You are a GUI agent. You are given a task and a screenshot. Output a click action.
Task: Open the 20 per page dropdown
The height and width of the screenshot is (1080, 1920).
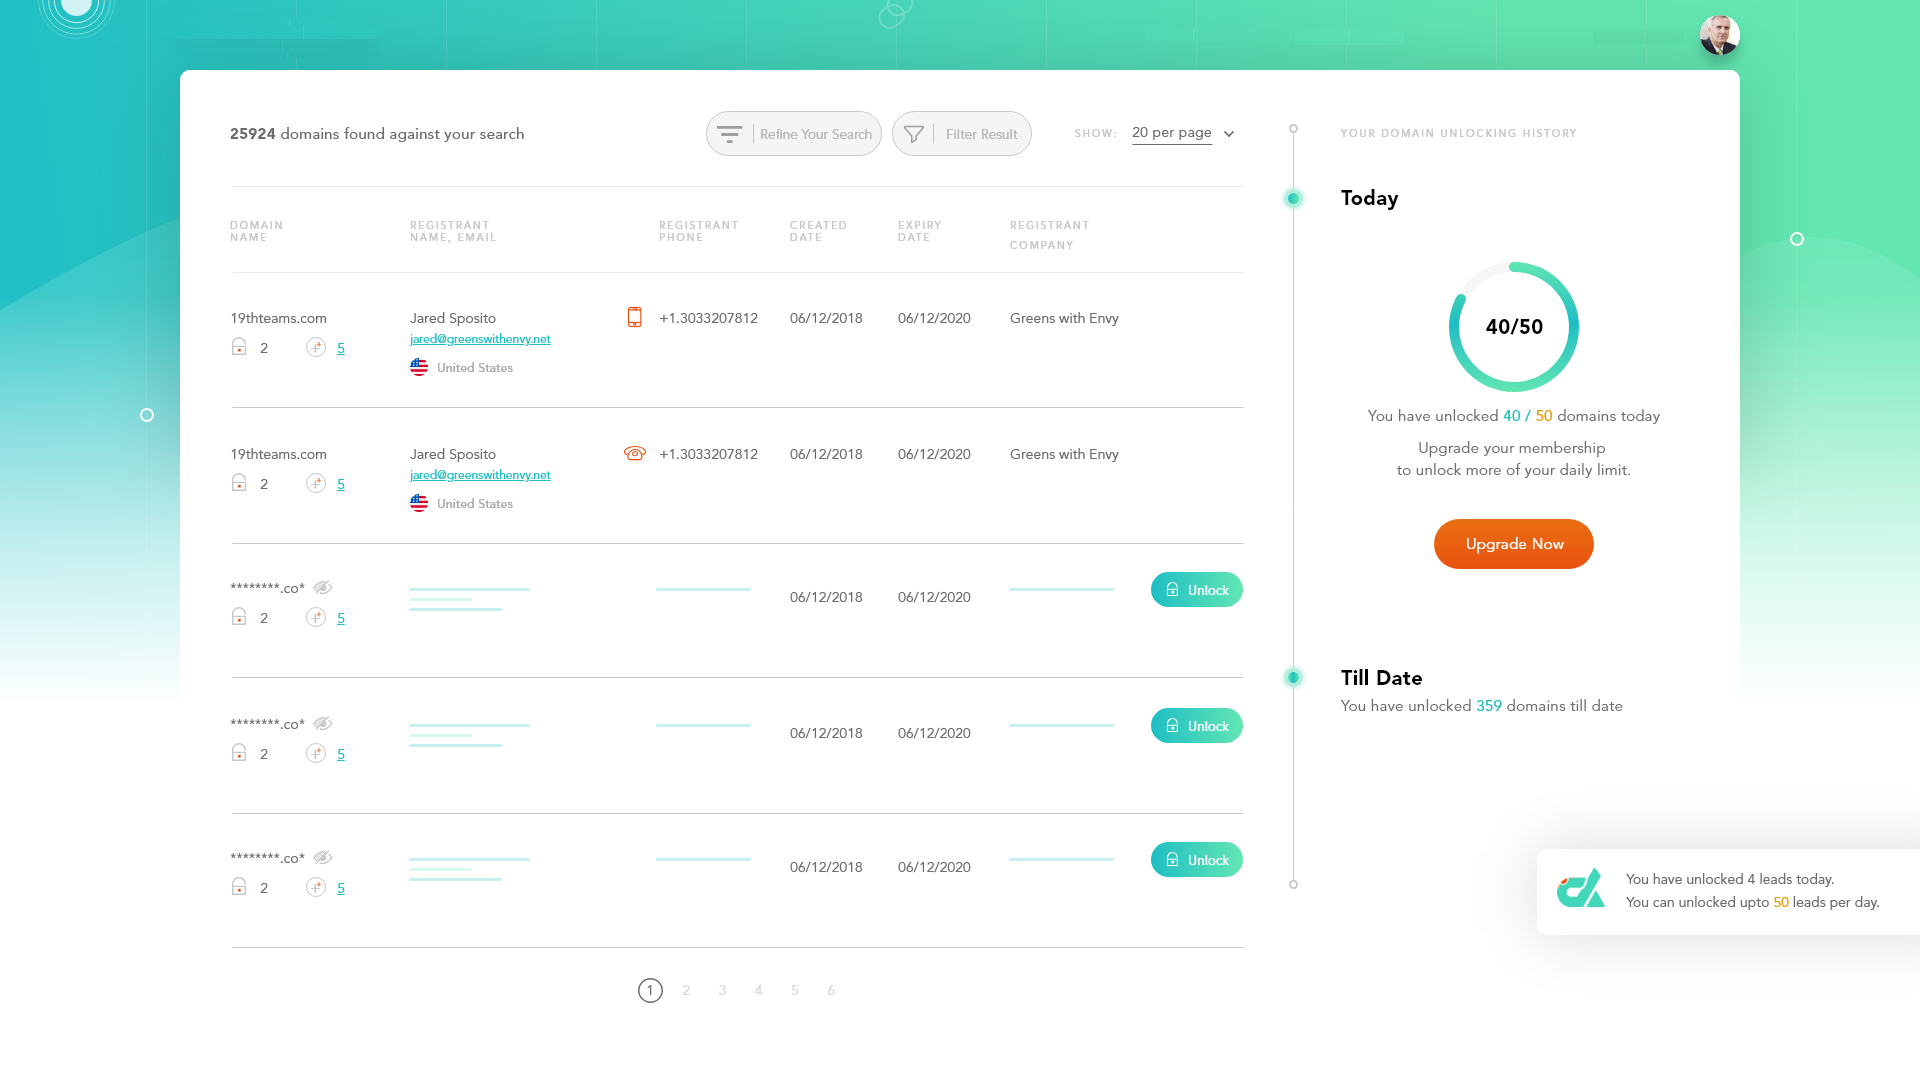tap(1183, 133)
